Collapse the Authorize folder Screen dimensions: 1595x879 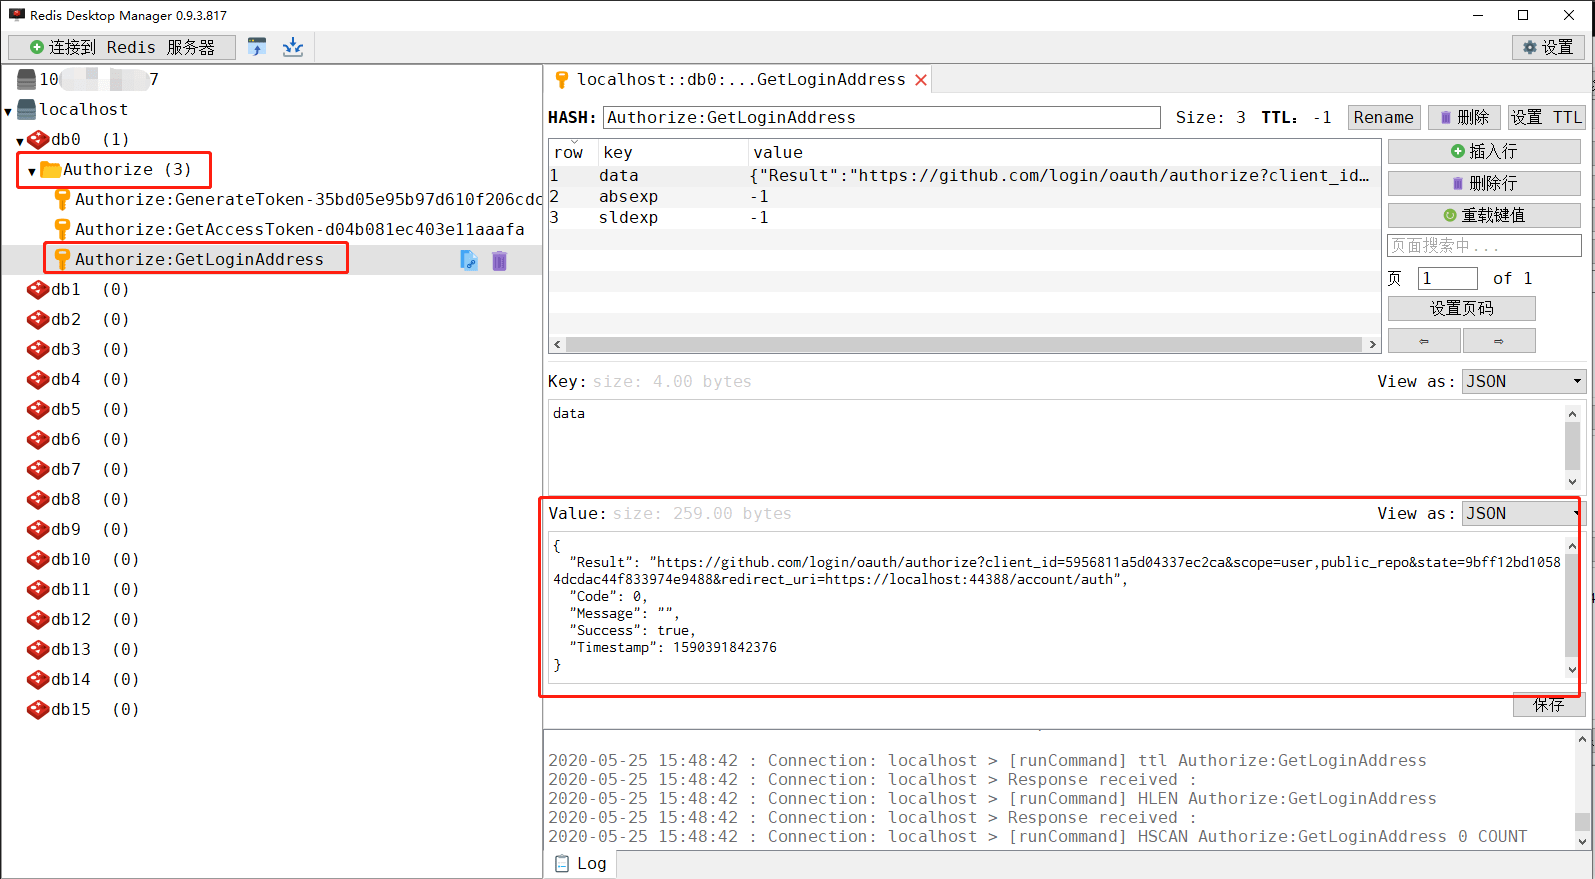pos(32,171)
